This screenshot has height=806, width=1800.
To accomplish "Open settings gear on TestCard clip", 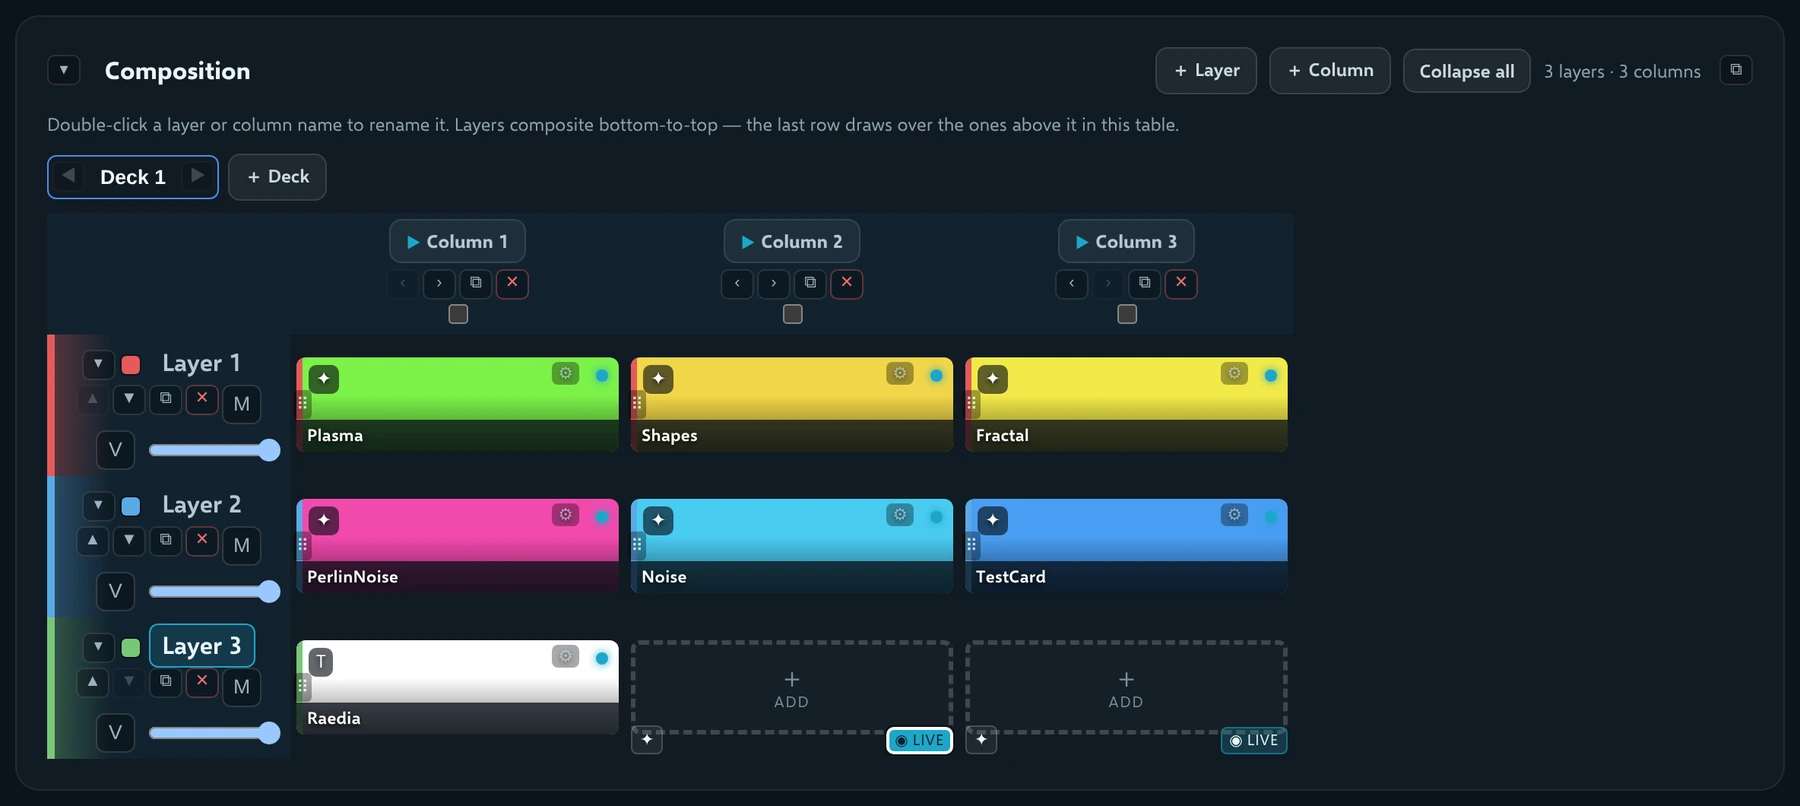I will click(x=1235, y=514).
